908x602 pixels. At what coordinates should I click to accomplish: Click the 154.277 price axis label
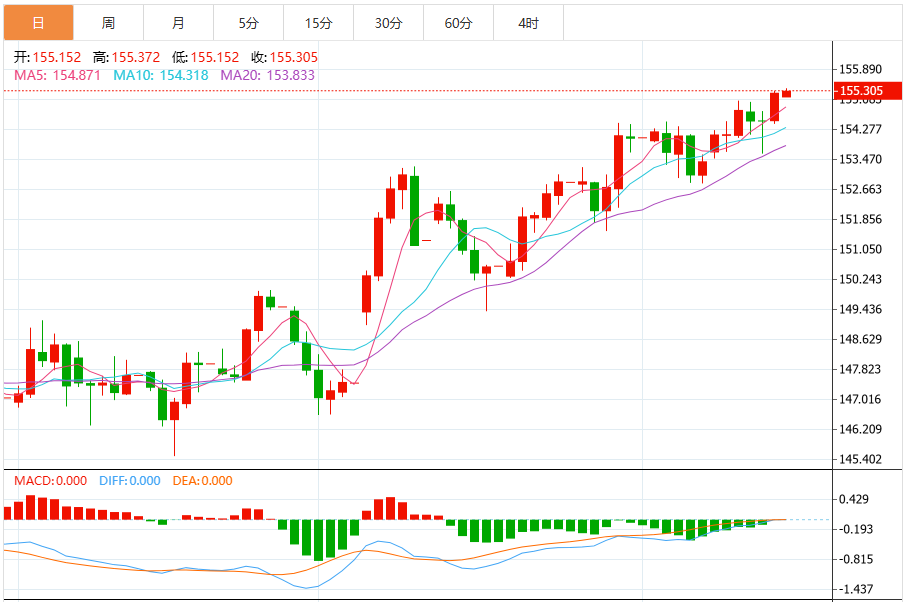point(861,129)
